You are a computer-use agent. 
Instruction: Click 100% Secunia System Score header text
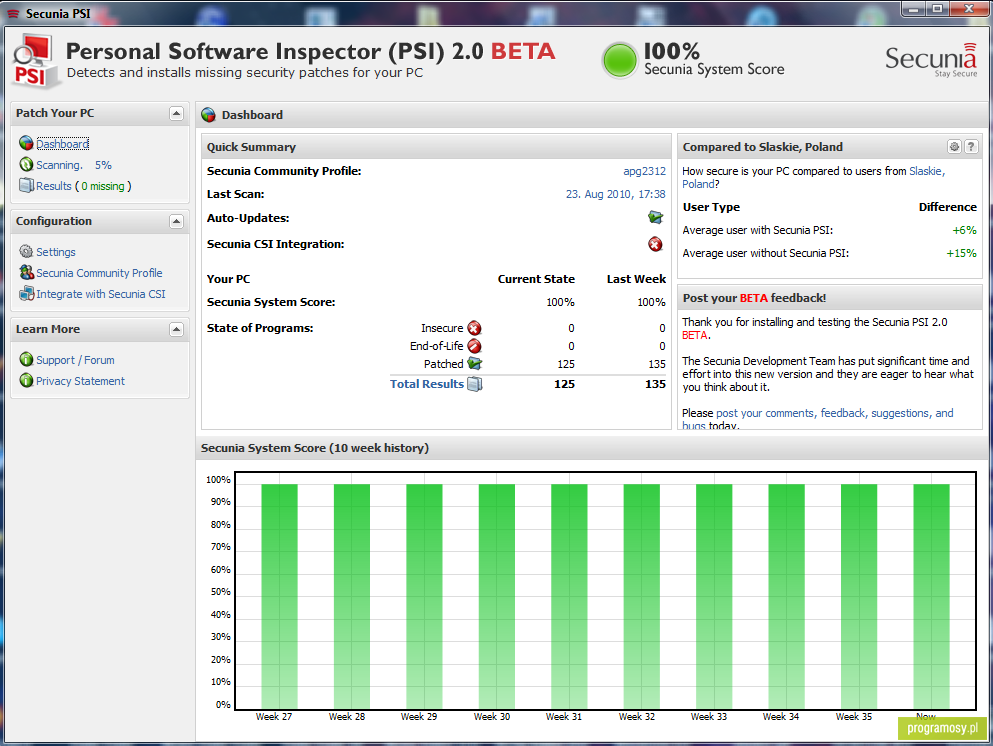(x=671, y=51)
